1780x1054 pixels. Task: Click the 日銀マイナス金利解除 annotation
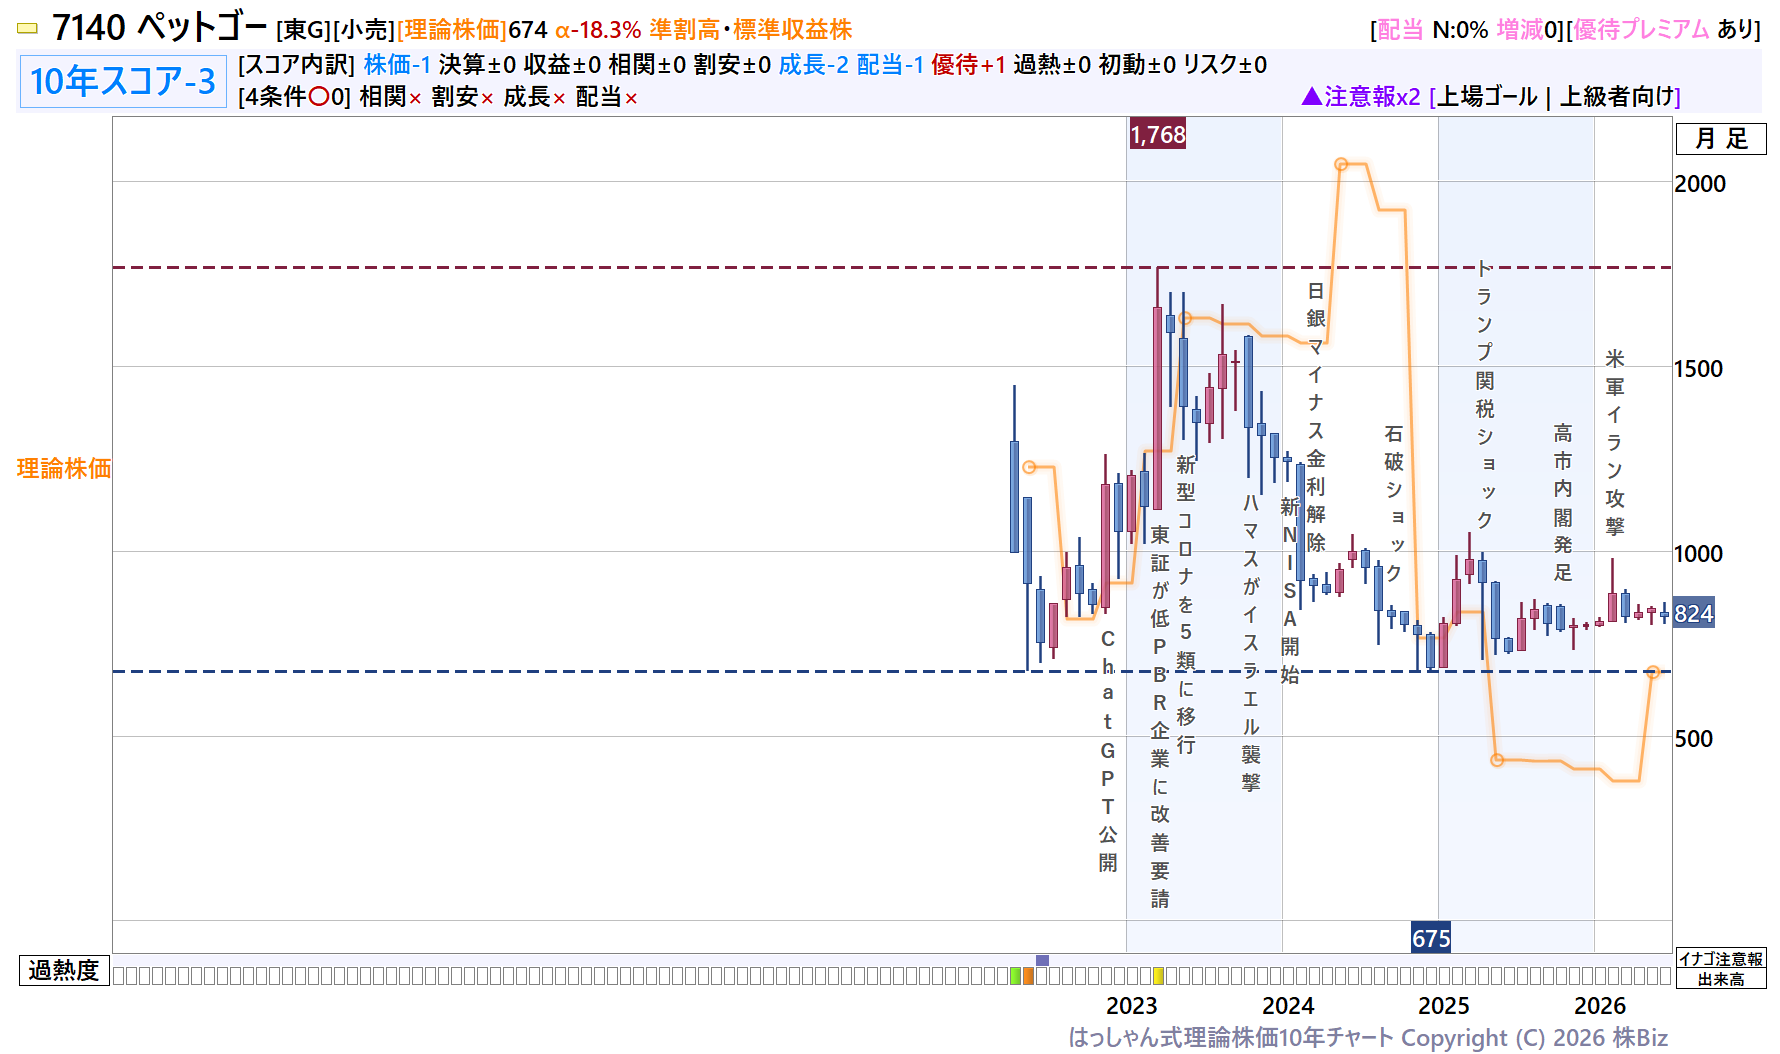point(1316,417)
